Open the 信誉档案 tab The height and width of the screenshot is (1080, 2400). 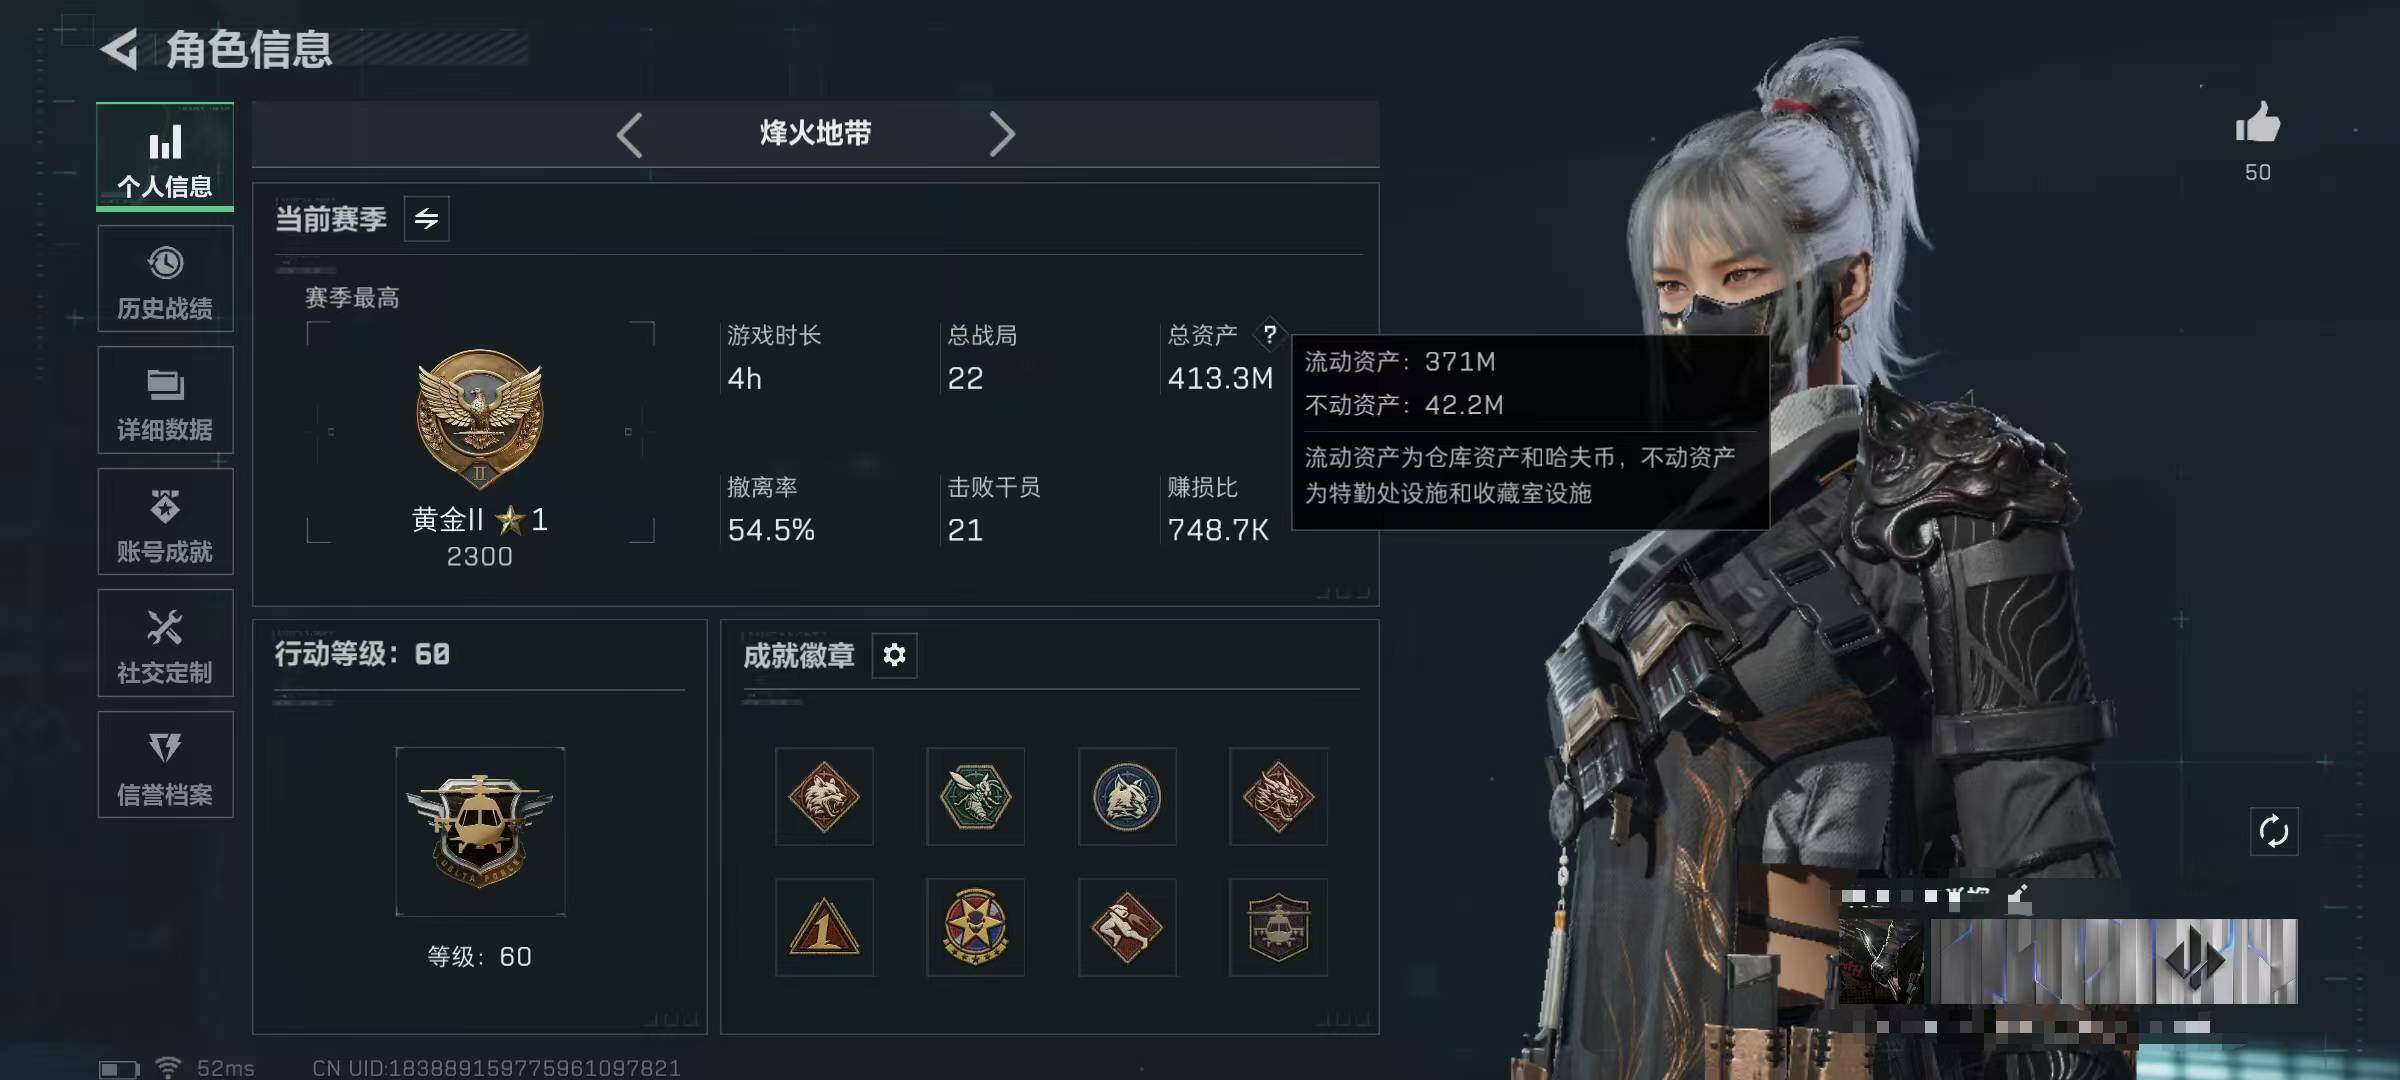tap(165, 765)
